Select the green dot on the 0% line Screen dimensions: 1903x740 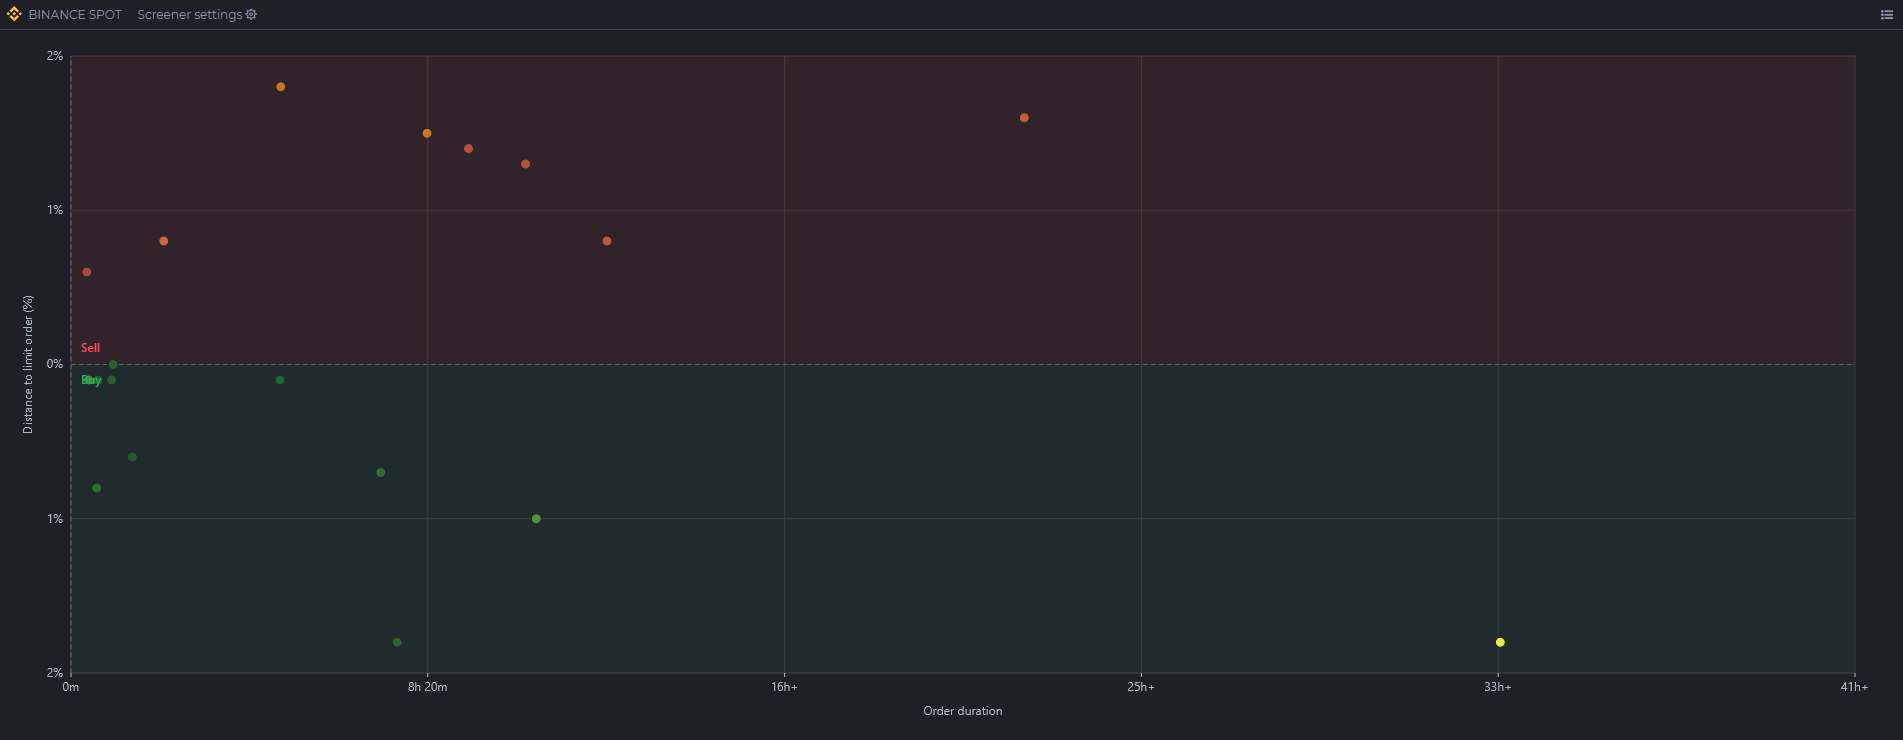[x=113, y=364]
